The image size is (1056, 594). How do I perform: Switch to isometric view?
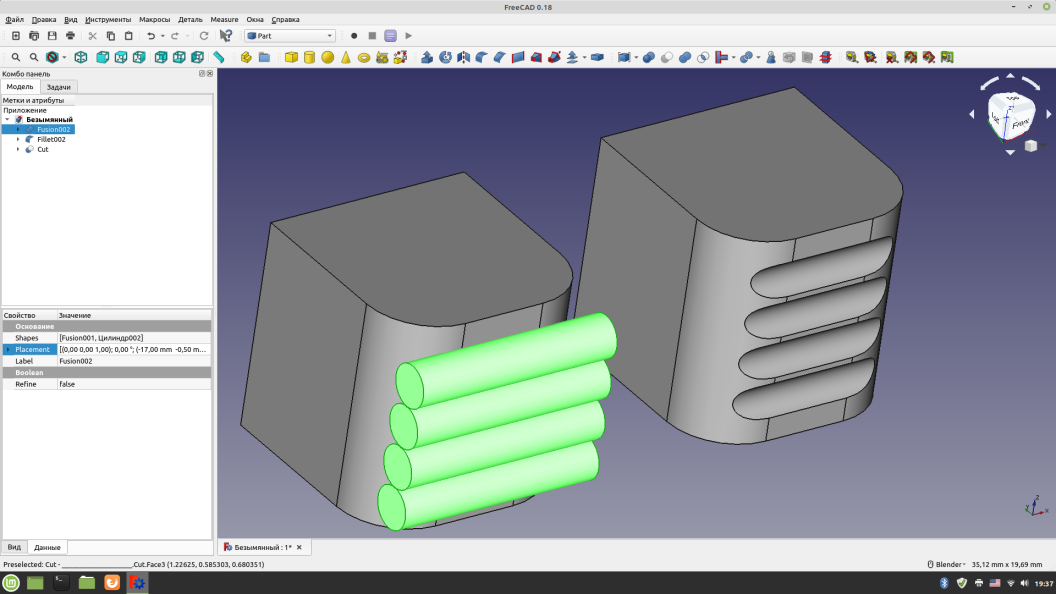[x=81, y=57]
